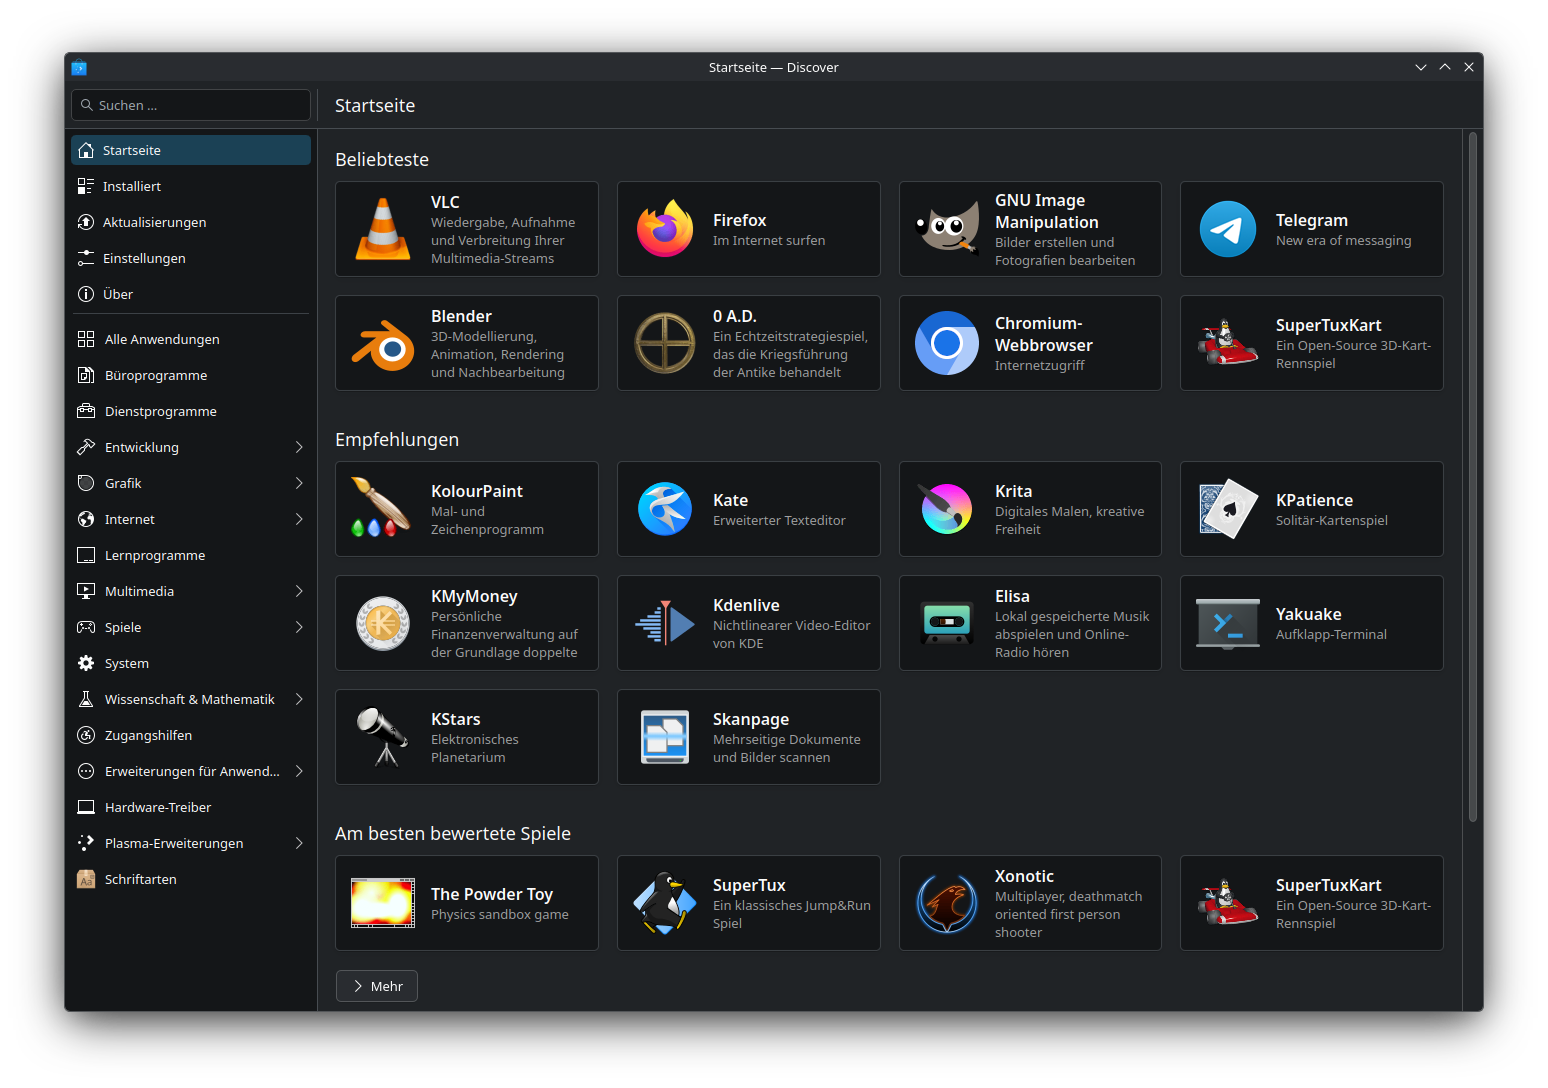Viewport: 1548px width, 1088px height.
Task: Expand the Multimedia category chevron
Action: (298, 591)
